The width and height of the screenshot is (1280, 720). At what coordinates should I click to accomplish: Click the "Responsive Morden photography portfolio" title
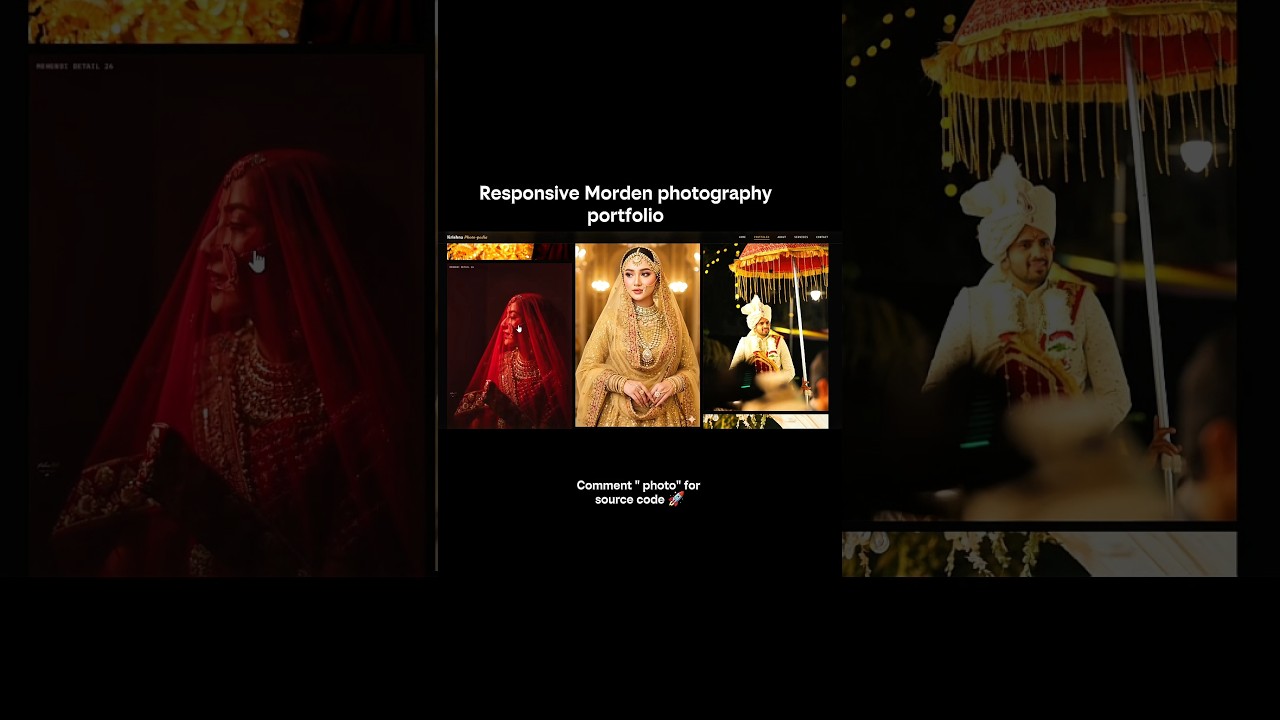pyautogui.click(x=625, y=204)
